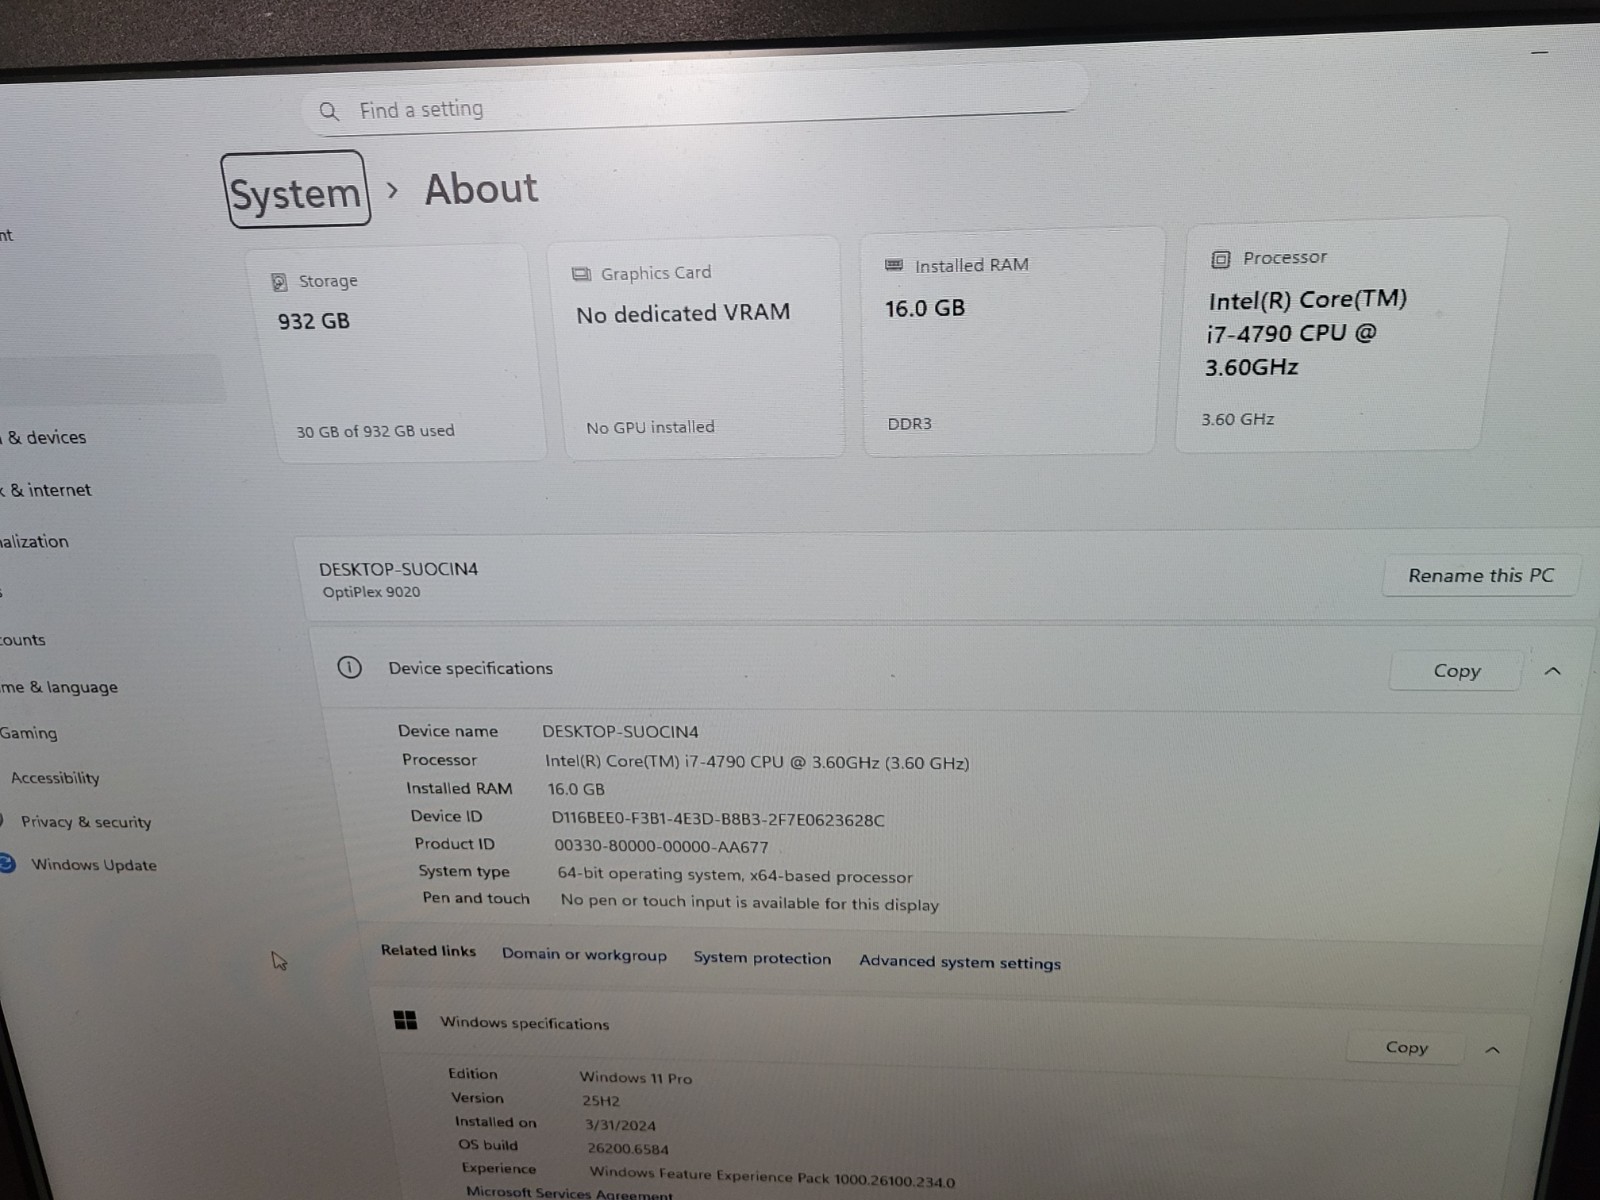Viewport: 1600px width, 1200px height.
Task: Collapse the Device specifications section
Action: coord(1553,671)
